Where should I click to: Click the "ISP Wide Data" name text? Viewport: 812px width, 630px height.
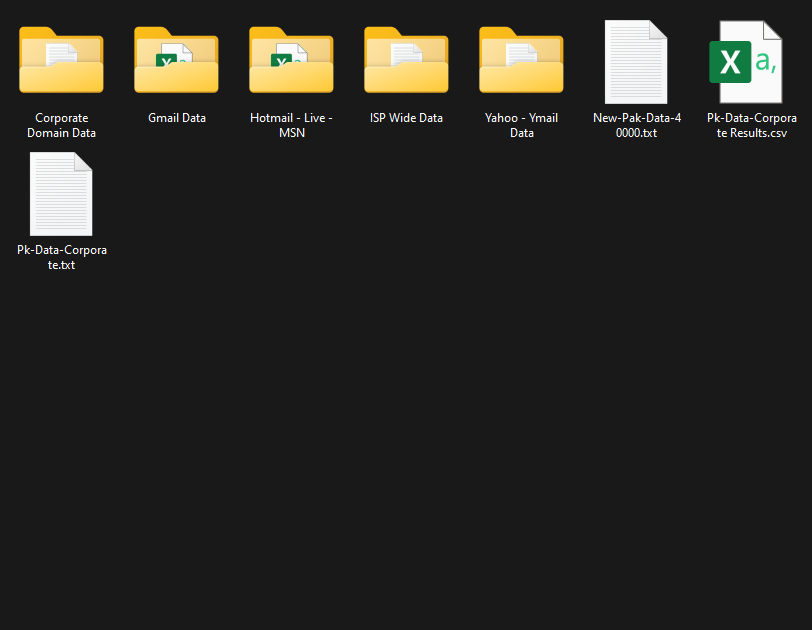[406, 118]
